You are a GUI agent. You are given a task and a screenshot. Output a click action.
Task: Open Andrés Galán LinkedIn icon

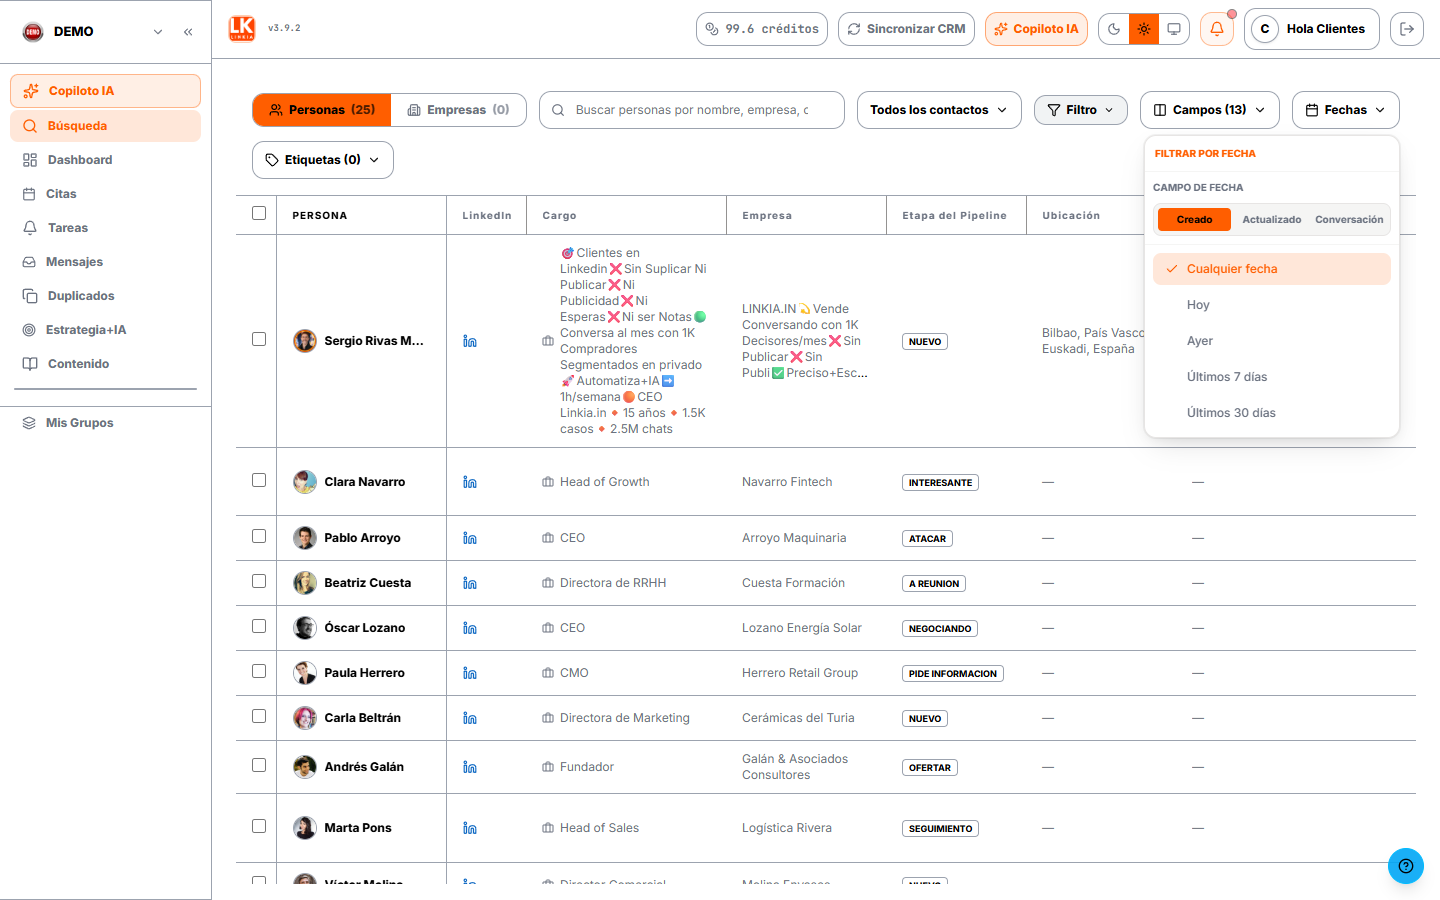point(470,767)
